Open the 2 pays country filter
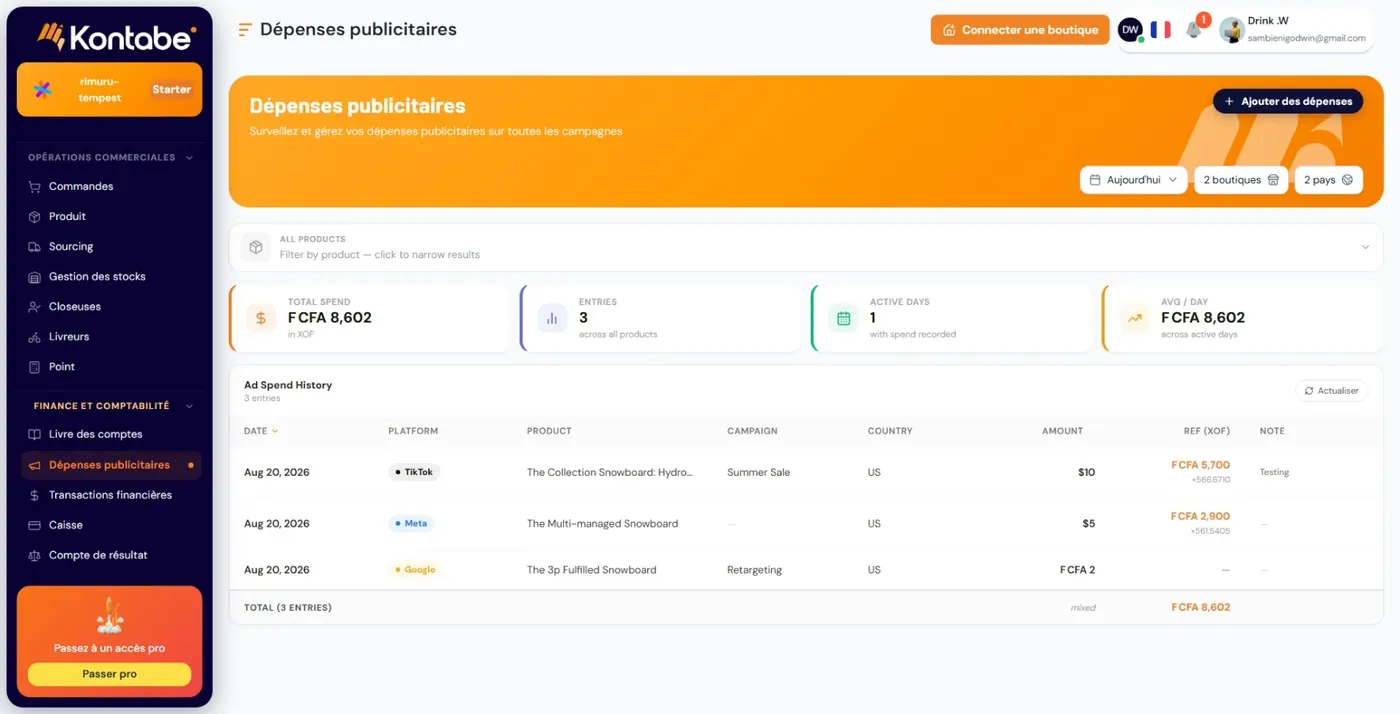 coord(1328,180)
